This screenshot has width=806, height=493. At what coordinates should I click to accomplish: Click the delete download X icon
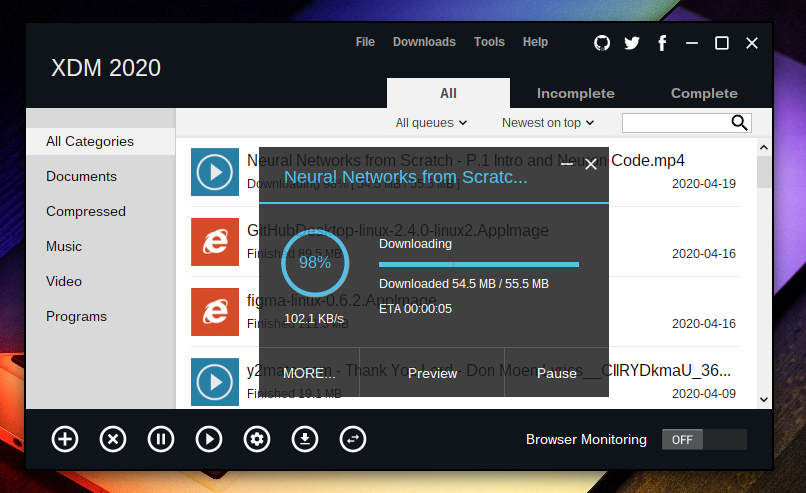(113, 439)
